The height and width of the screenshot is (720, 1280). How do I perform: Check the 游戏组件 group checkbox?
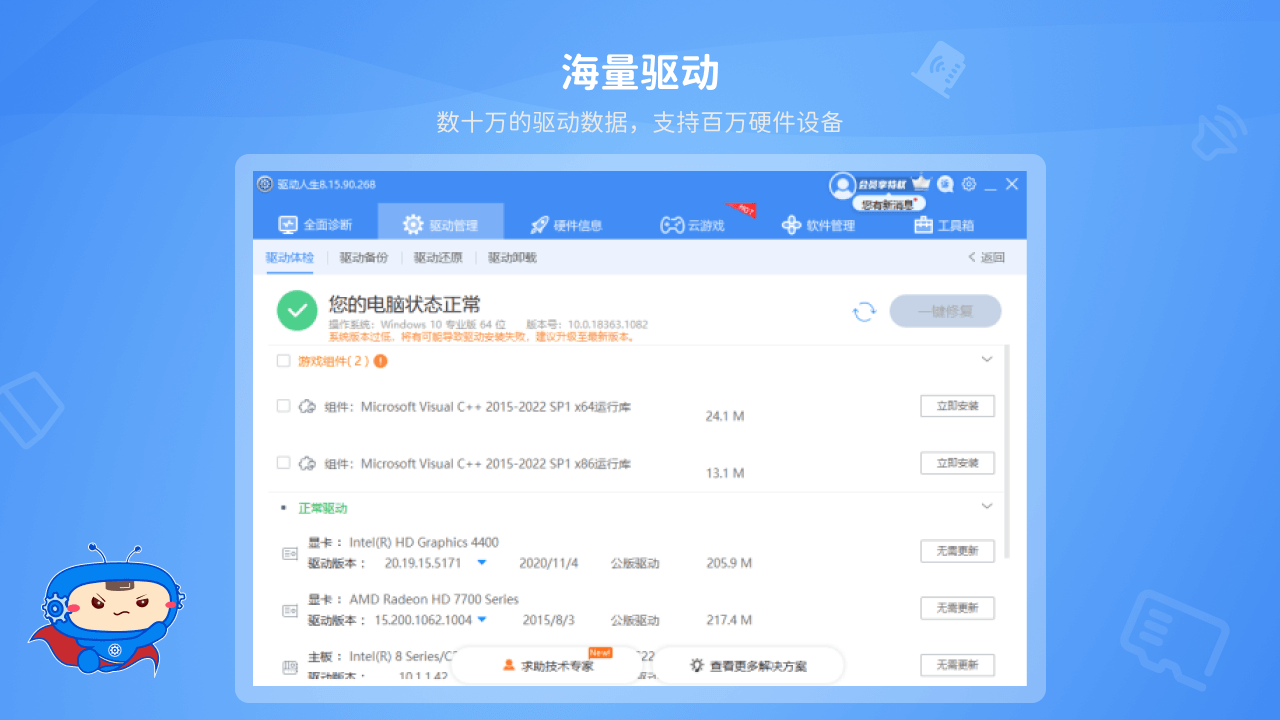[283, 361]
